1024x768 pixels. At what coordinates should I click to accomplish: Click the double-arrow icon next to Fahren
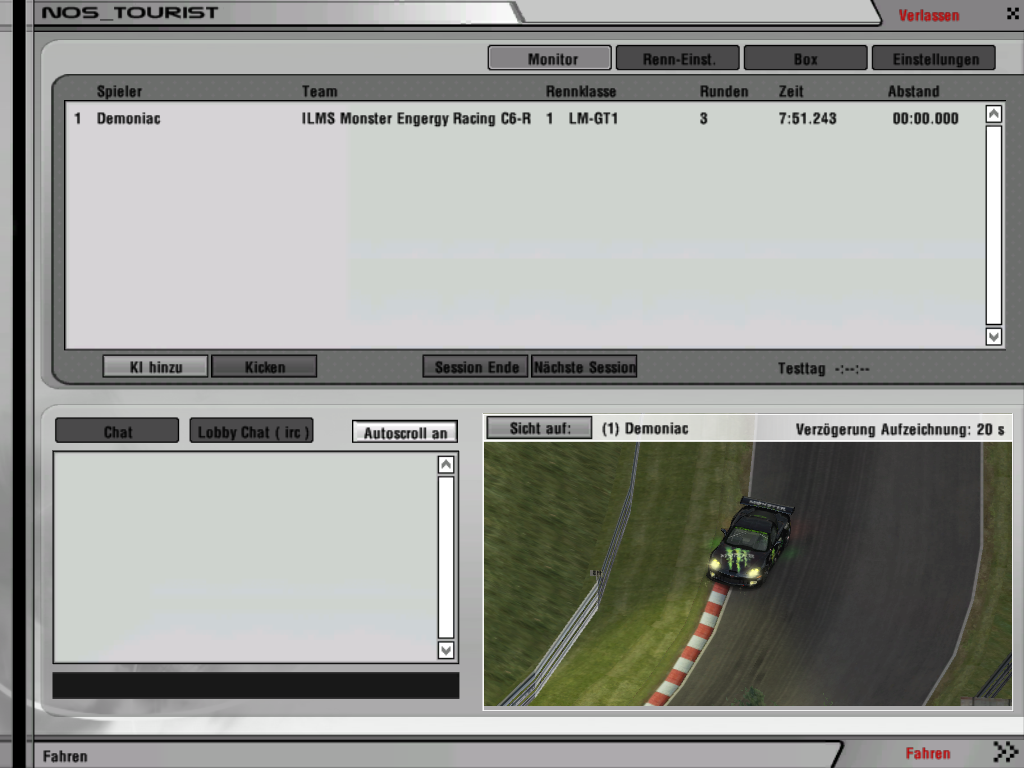coord(1004,752)
